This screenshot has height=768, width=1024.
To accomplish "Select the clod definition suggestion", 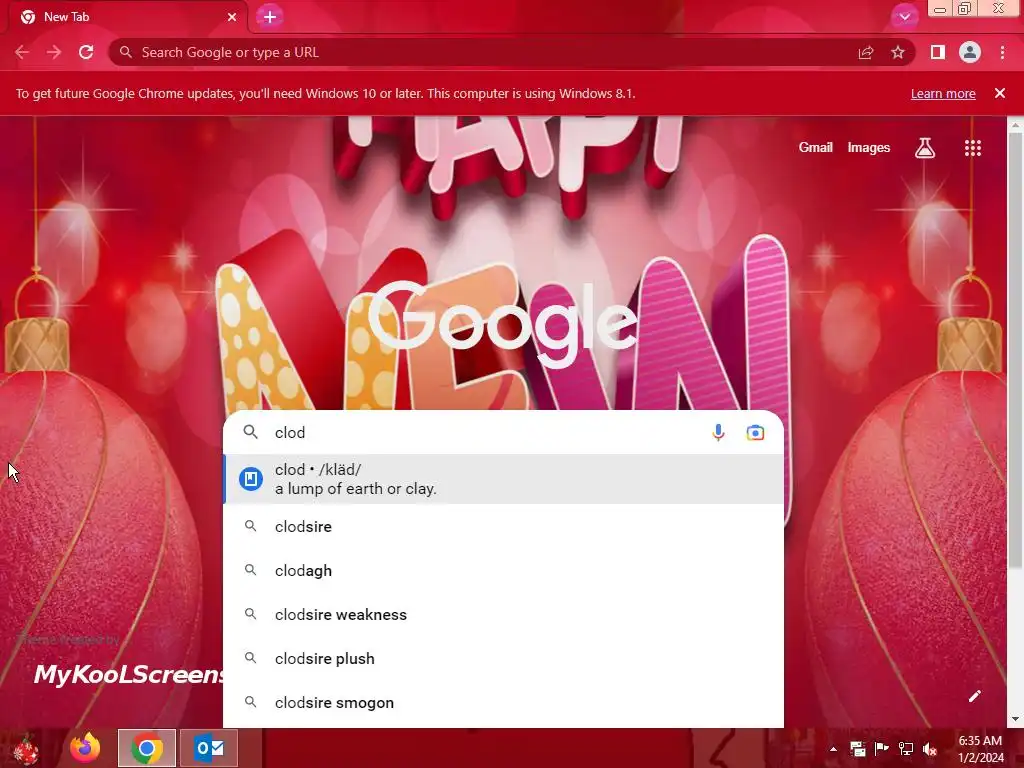I will (504, 479).
